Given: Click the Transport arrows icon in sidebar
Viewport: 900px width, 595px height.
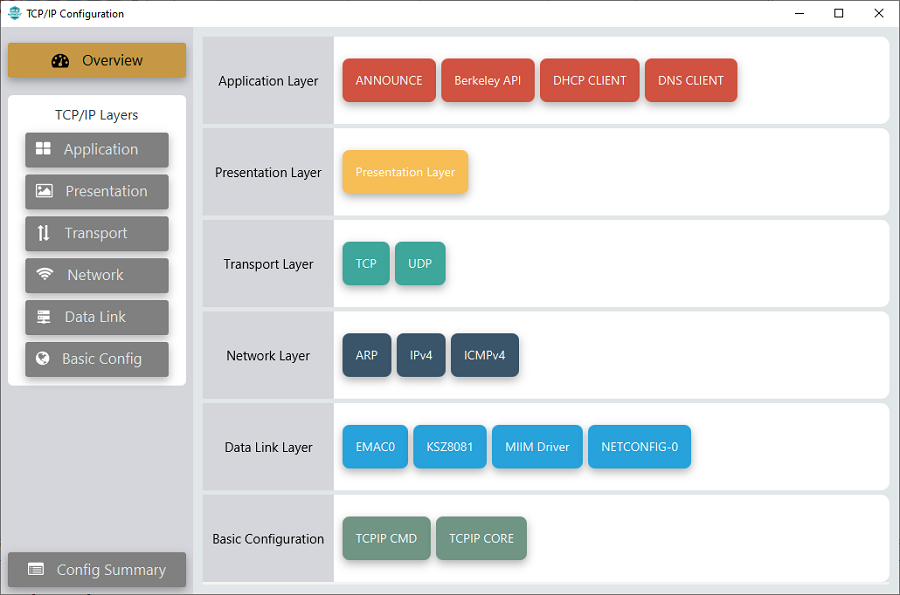Looking at the screenshot, I should 44,233.
